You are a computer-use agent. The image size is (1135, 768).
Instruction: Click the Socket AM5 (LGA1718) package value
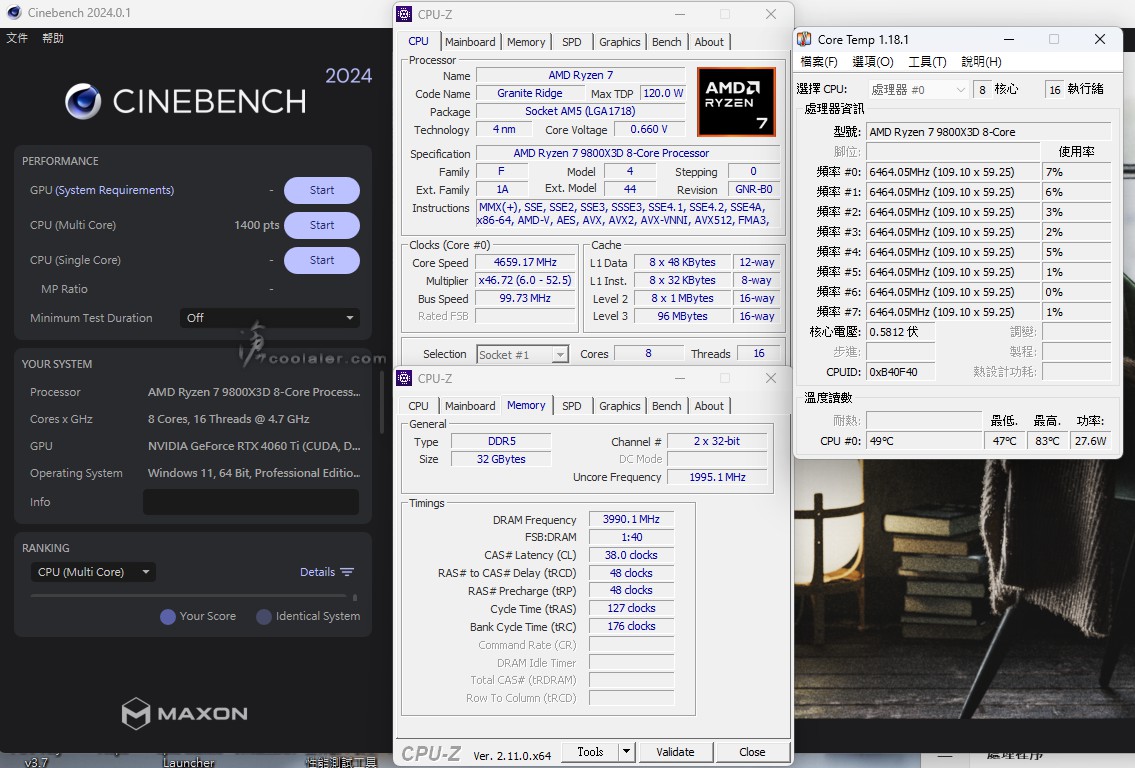(x=580, y=111)
